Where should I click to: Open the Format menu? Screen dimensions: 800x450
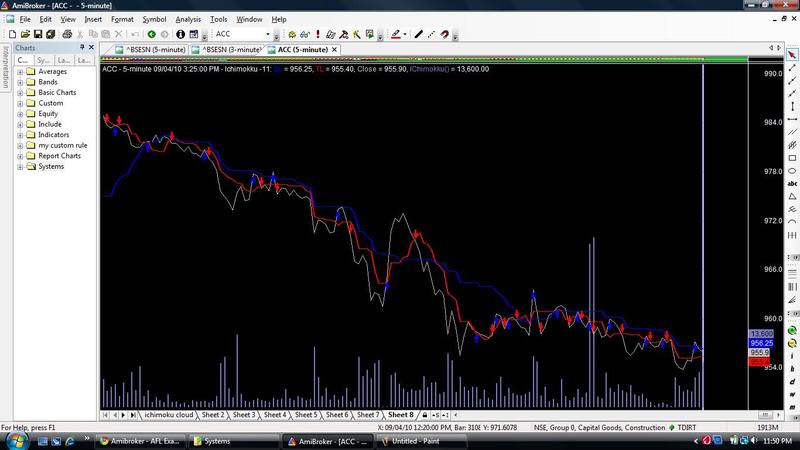(122, 19)
